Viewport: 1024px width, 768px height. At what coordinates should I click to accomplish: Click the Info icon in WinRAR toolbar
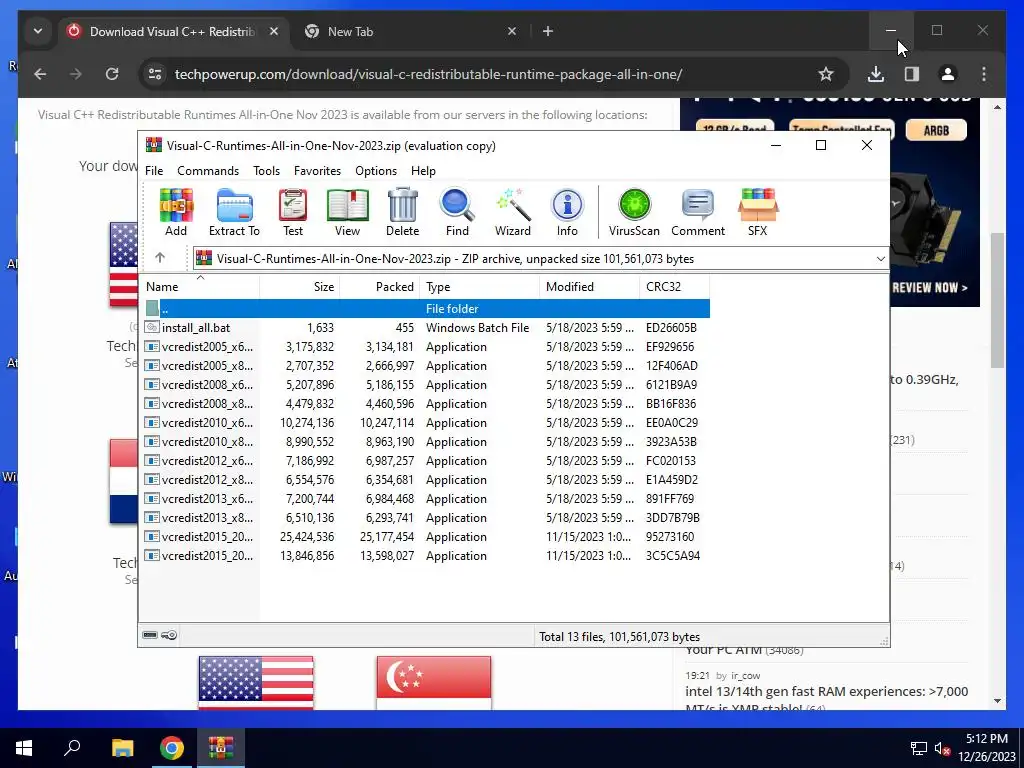[x=567, y=212]
